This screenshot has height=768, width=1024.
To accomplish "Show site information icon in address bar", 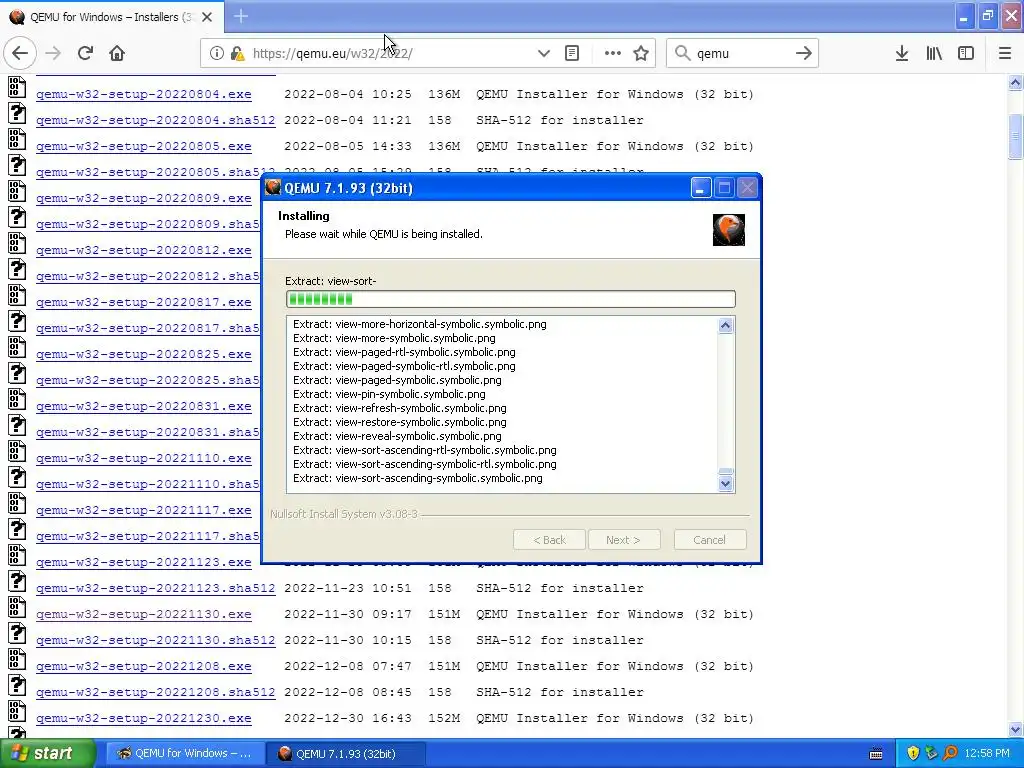I will (216, 54).
